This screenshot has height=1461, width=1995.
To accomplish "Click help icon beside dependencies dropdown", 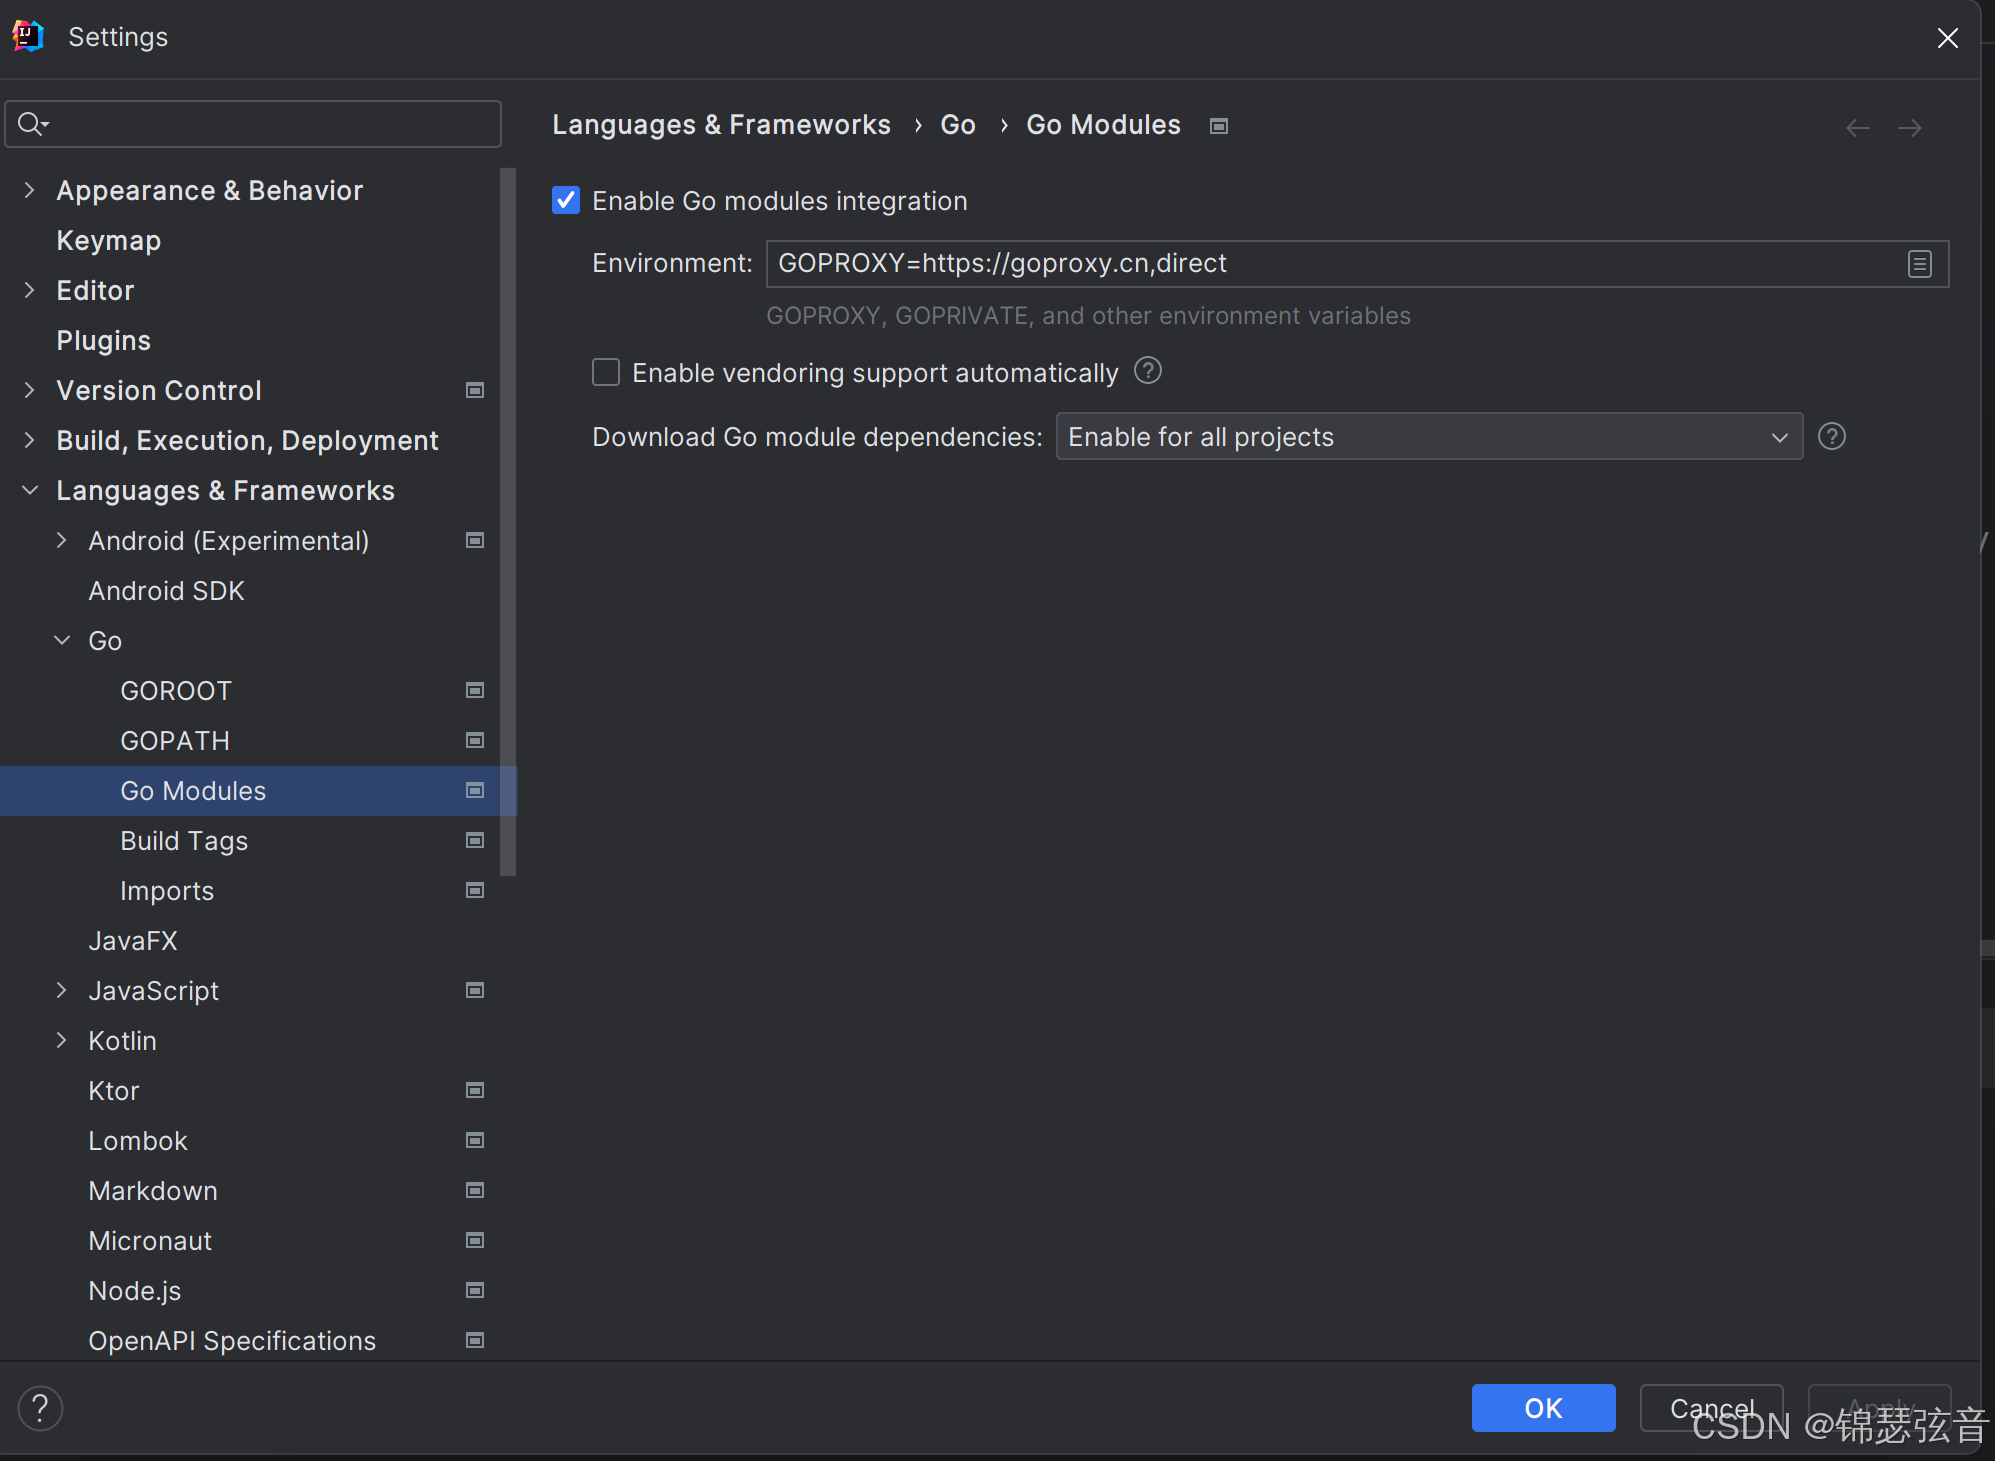I will tap(1831, 437).
